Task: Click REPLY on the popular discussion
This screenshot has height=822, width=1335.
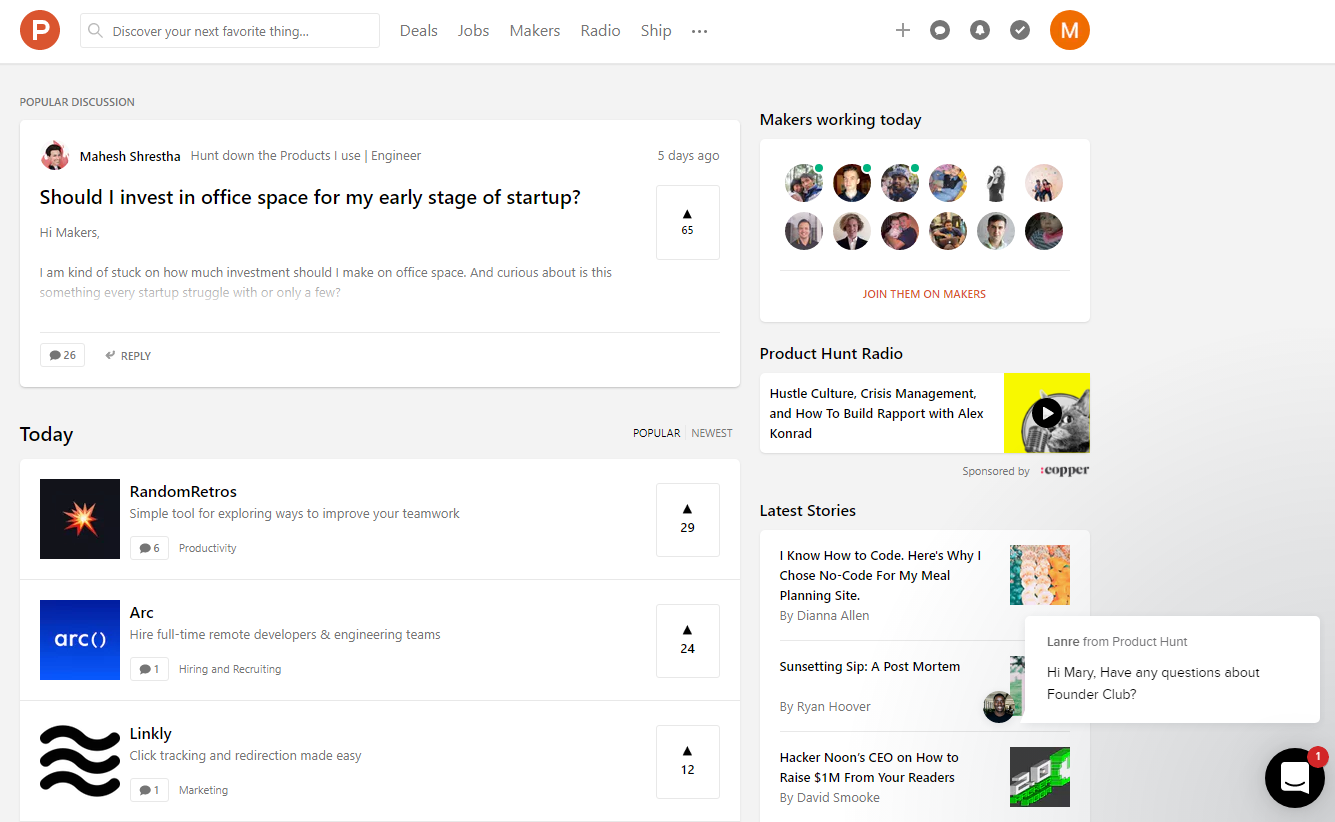Action: click(128, 356)
